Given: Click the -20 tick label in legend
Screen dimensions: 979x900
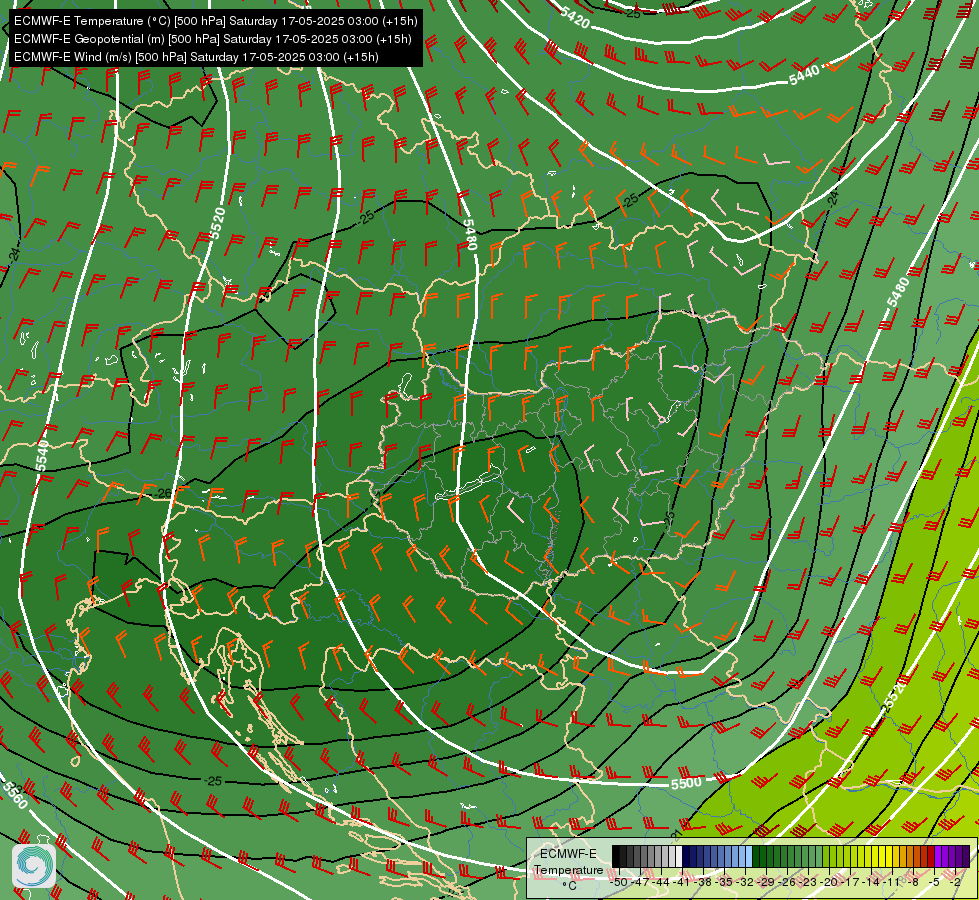Looking at the screenshot, I should (829, 882).
